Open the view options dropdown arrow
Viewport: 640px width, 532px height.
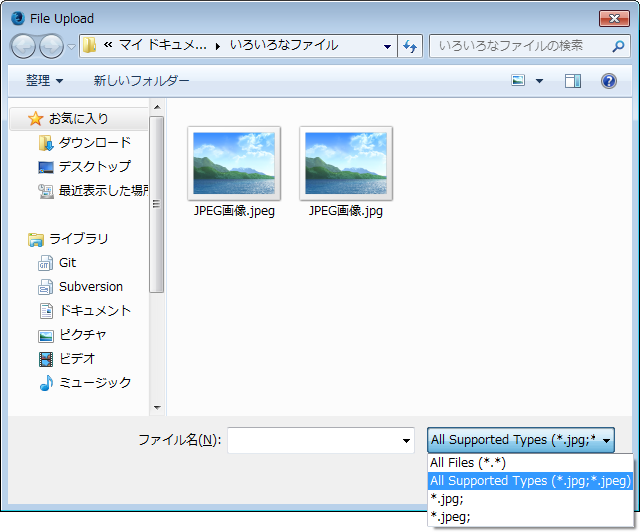539,81
